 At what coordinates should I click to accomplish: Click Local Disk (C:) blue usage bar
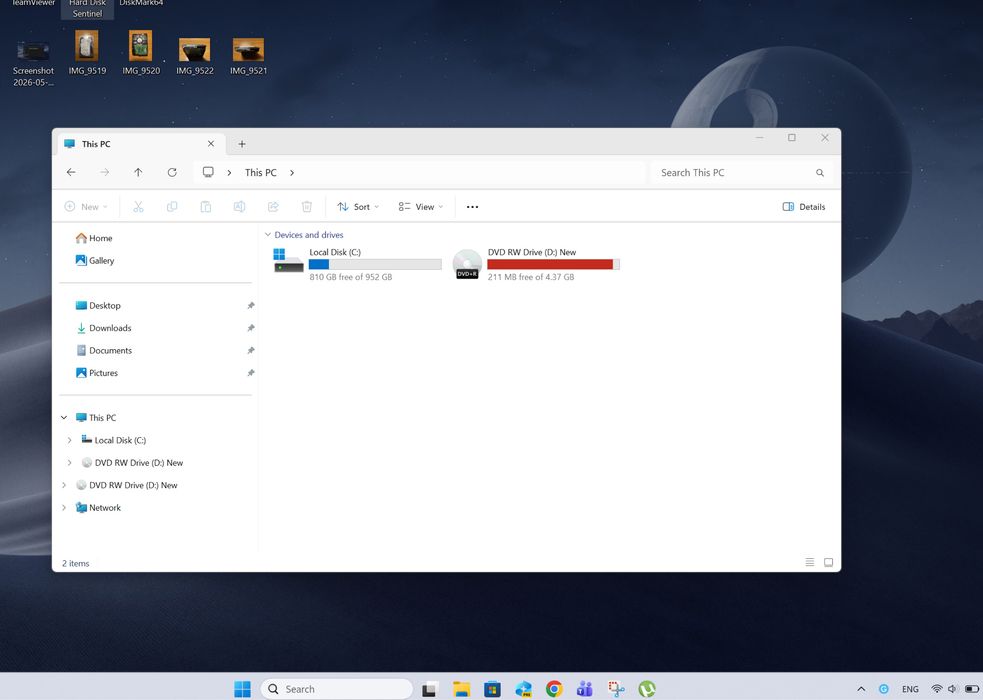coord(375,264)
